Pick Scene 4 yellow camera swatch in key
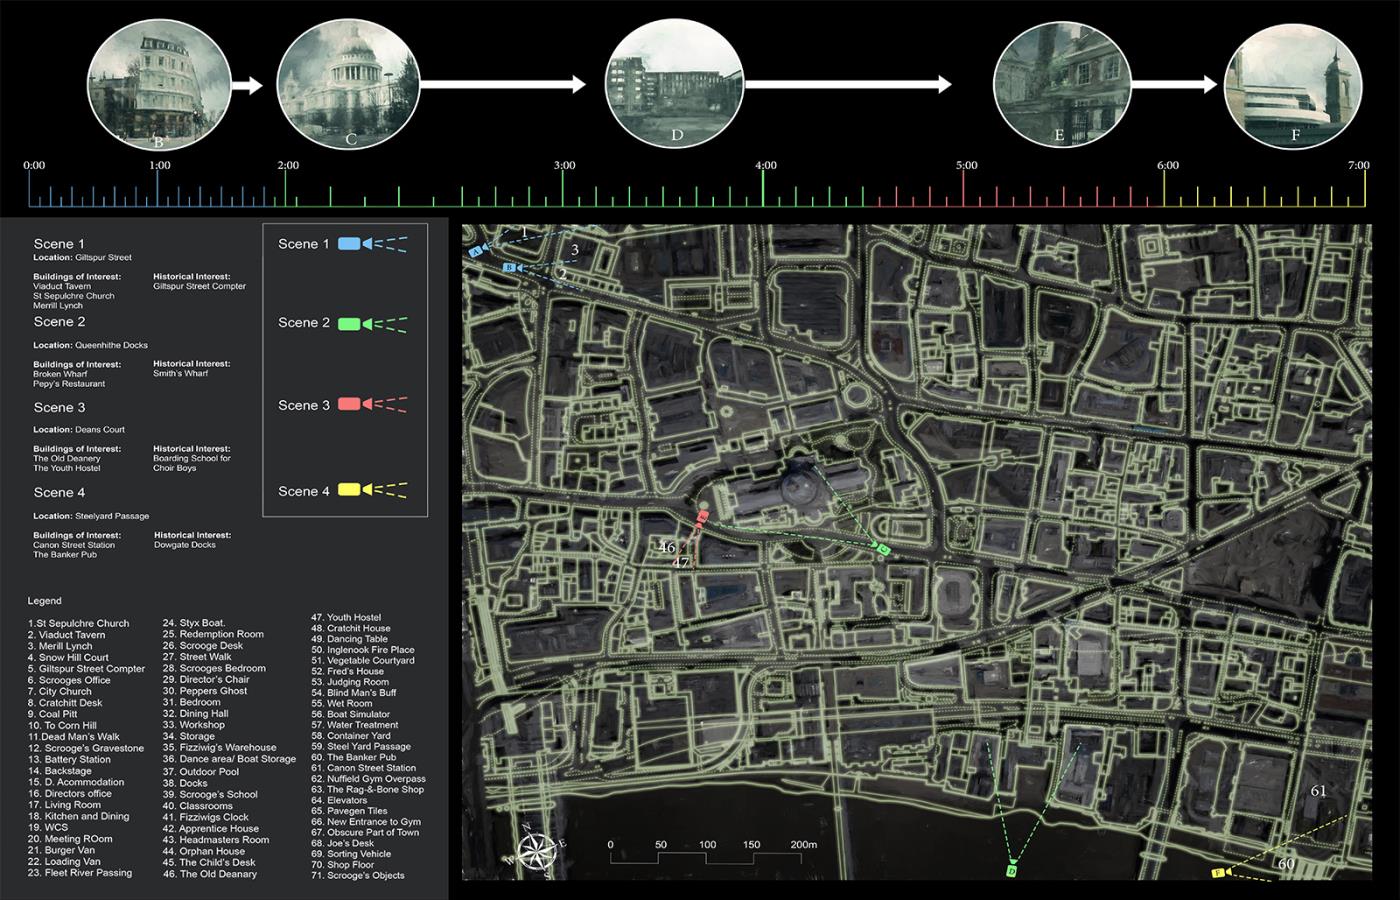The height and width of the screenshot is (900, 1400). [x=349, y=490]
